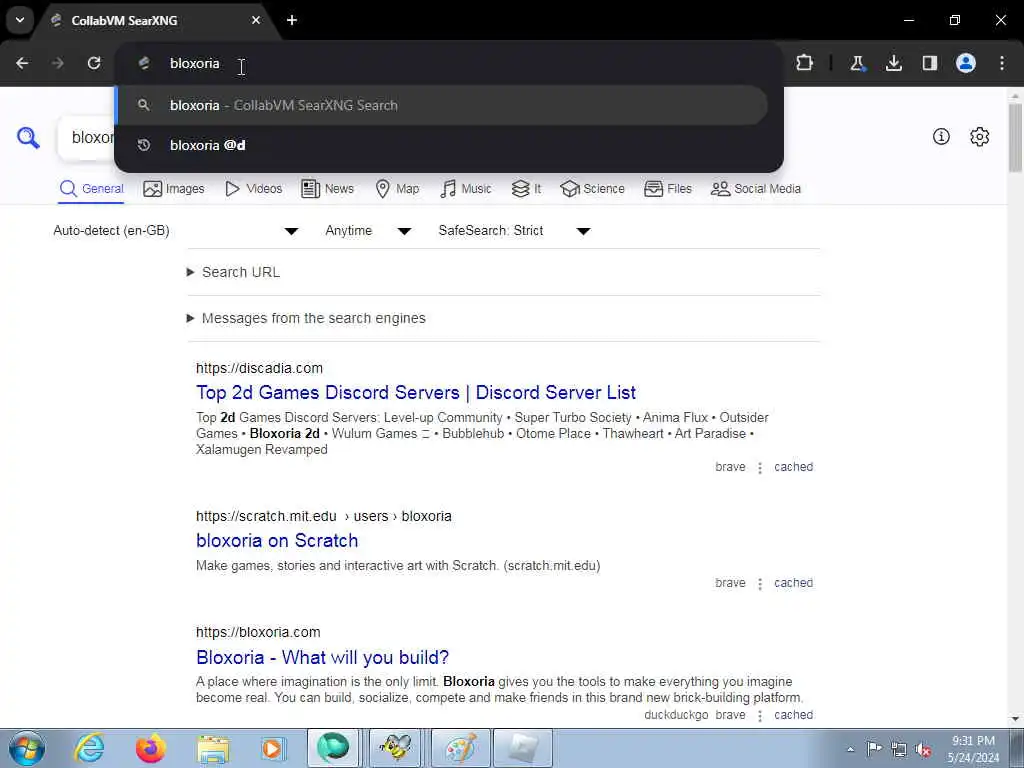
Task: Click the SearXNG search query field
Action: click(86, 138)
